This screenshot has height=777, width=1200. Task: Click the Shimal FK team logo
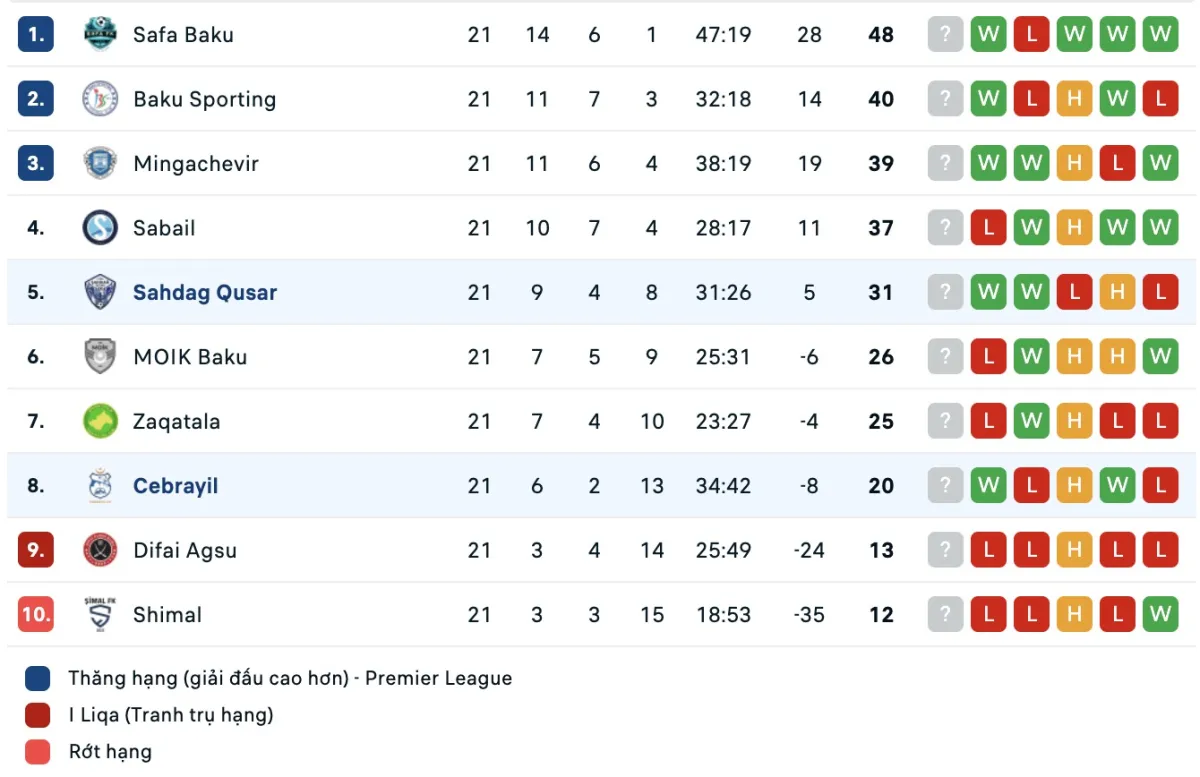(x=100, y=614)
